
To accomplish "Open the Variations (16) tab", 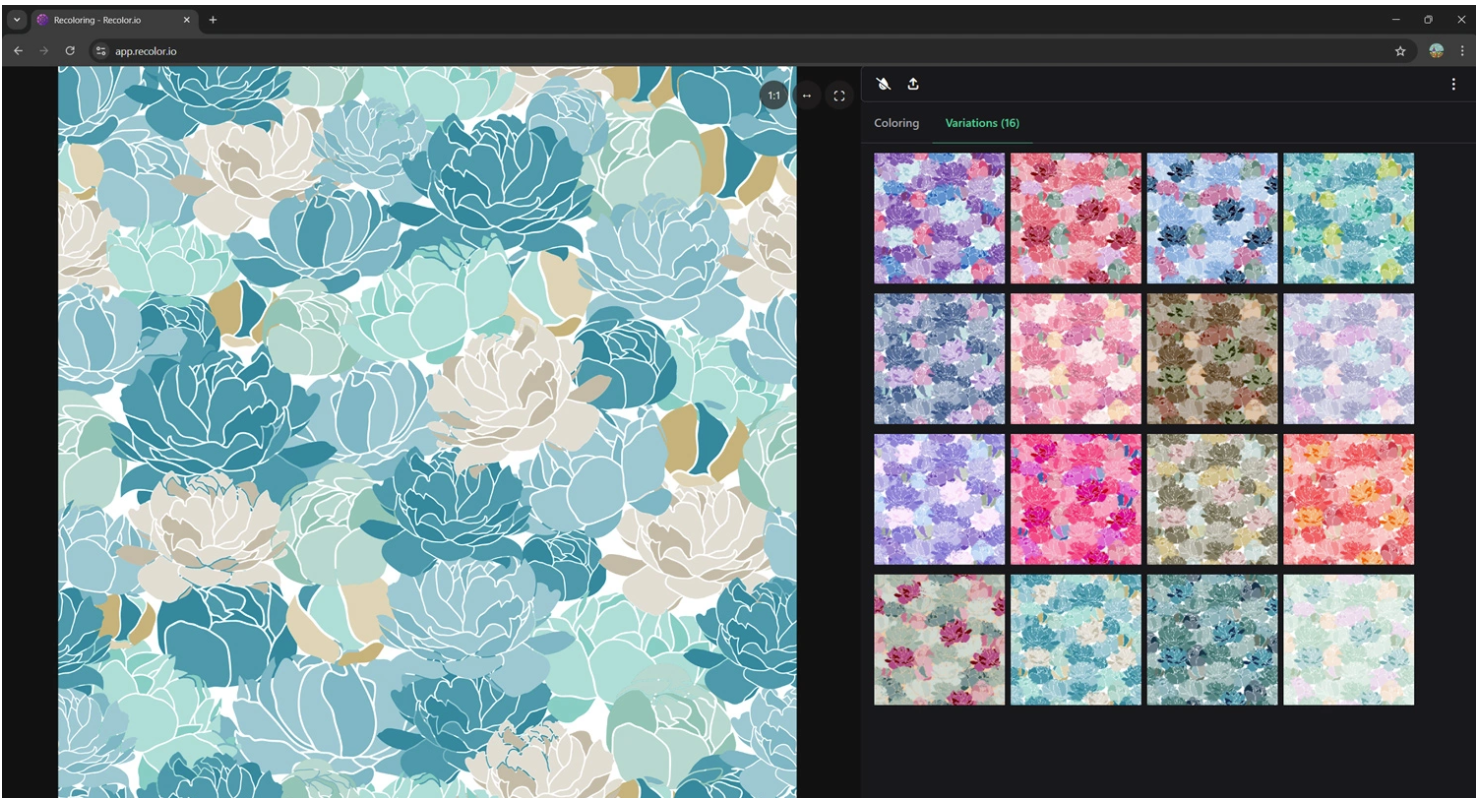I will pos(982,123).
